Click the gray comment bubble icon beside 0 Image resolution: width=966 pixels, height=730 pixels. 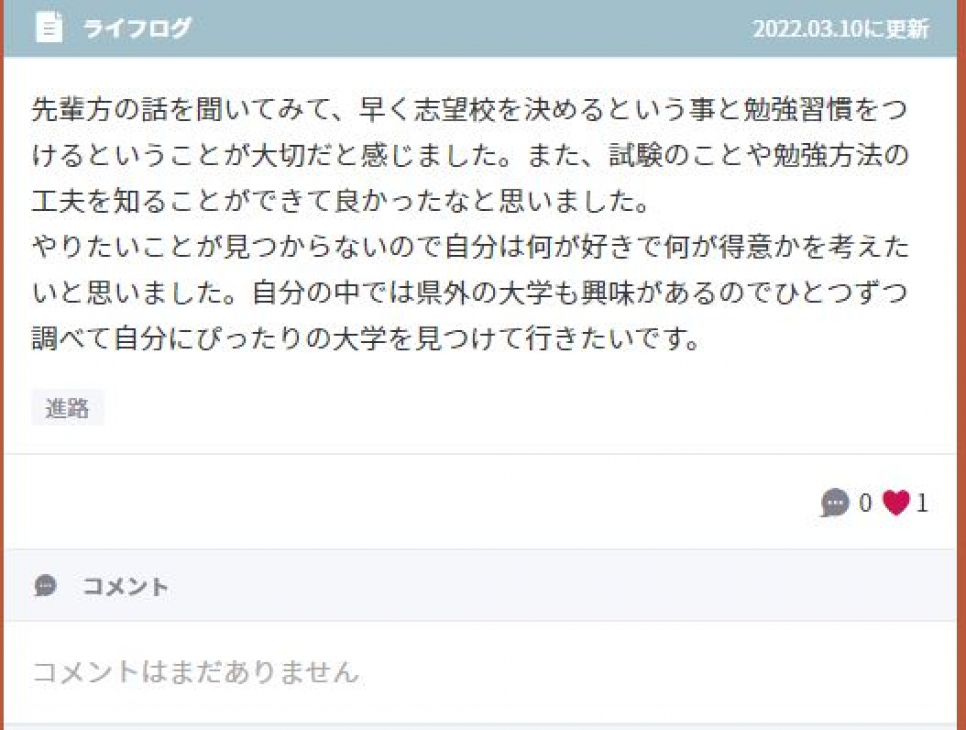[835, 503]
